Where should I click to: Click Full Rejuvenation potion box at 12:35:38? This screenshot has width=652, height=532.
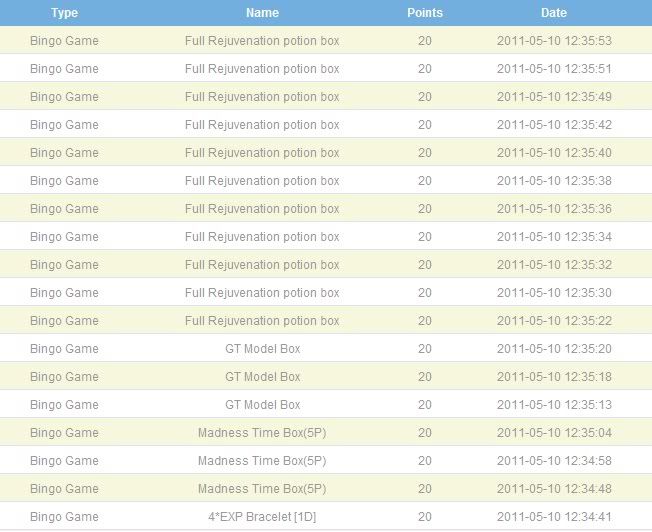click(x=262, y=181)
